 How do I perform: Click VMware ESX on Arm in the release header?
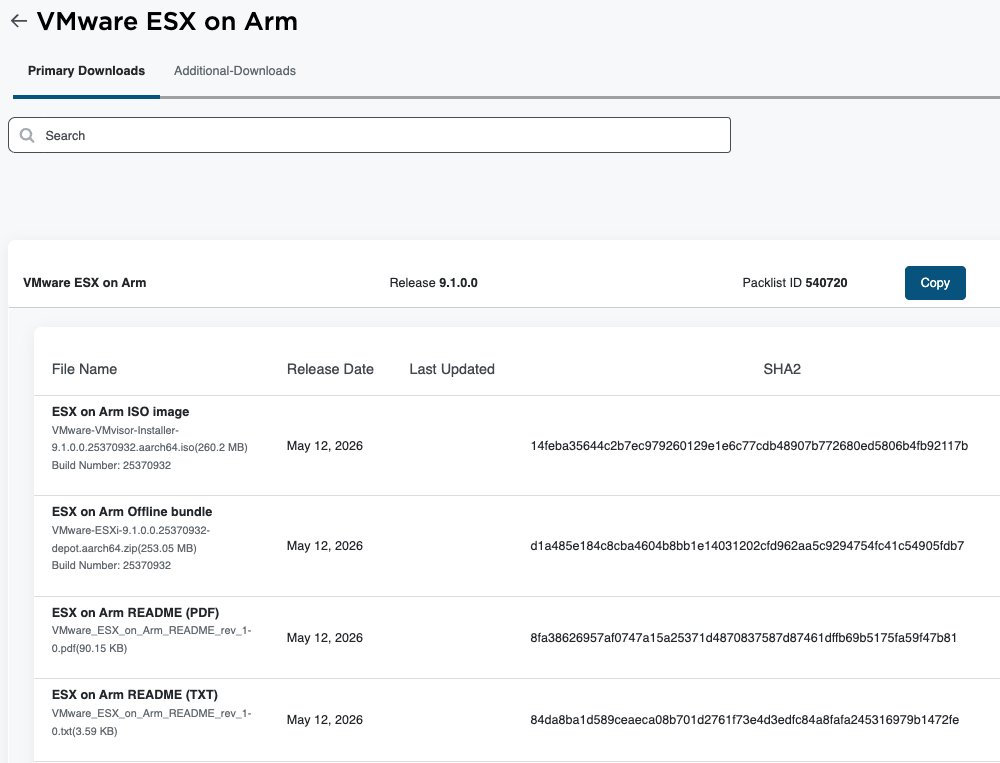pos(85,283)
